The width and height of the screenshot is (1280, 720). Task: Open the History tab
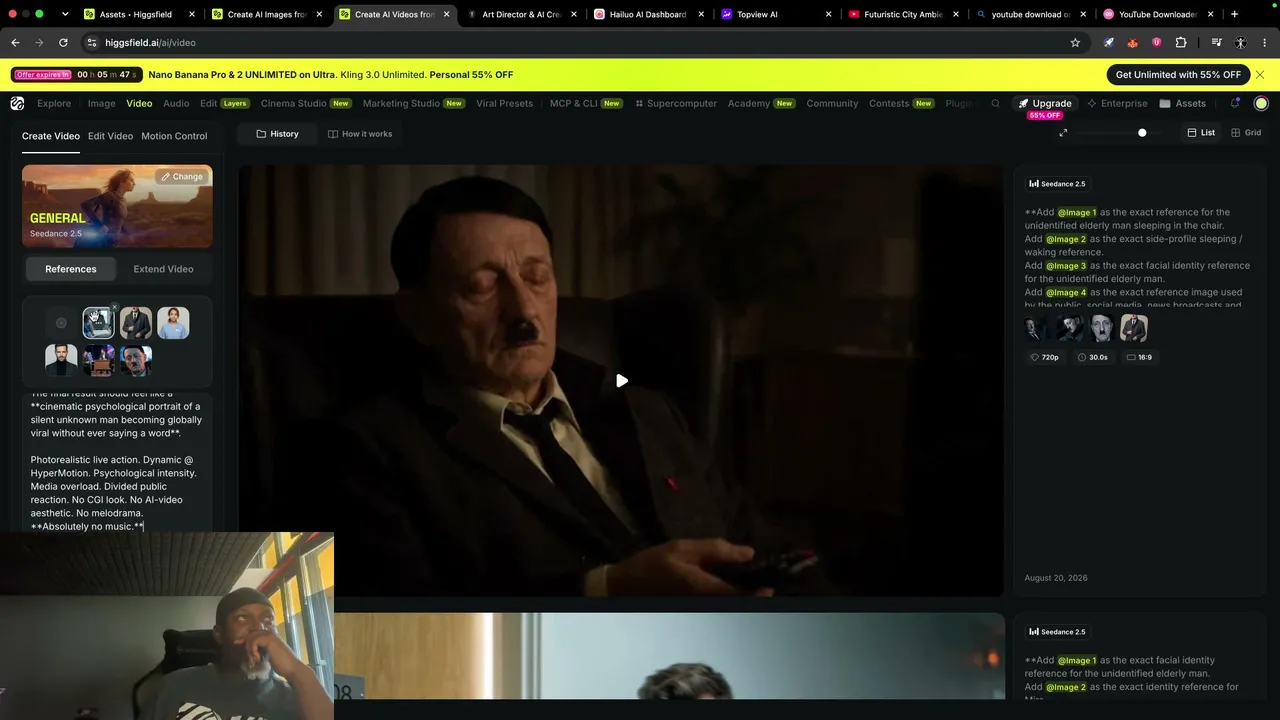[x=277, y=134]
